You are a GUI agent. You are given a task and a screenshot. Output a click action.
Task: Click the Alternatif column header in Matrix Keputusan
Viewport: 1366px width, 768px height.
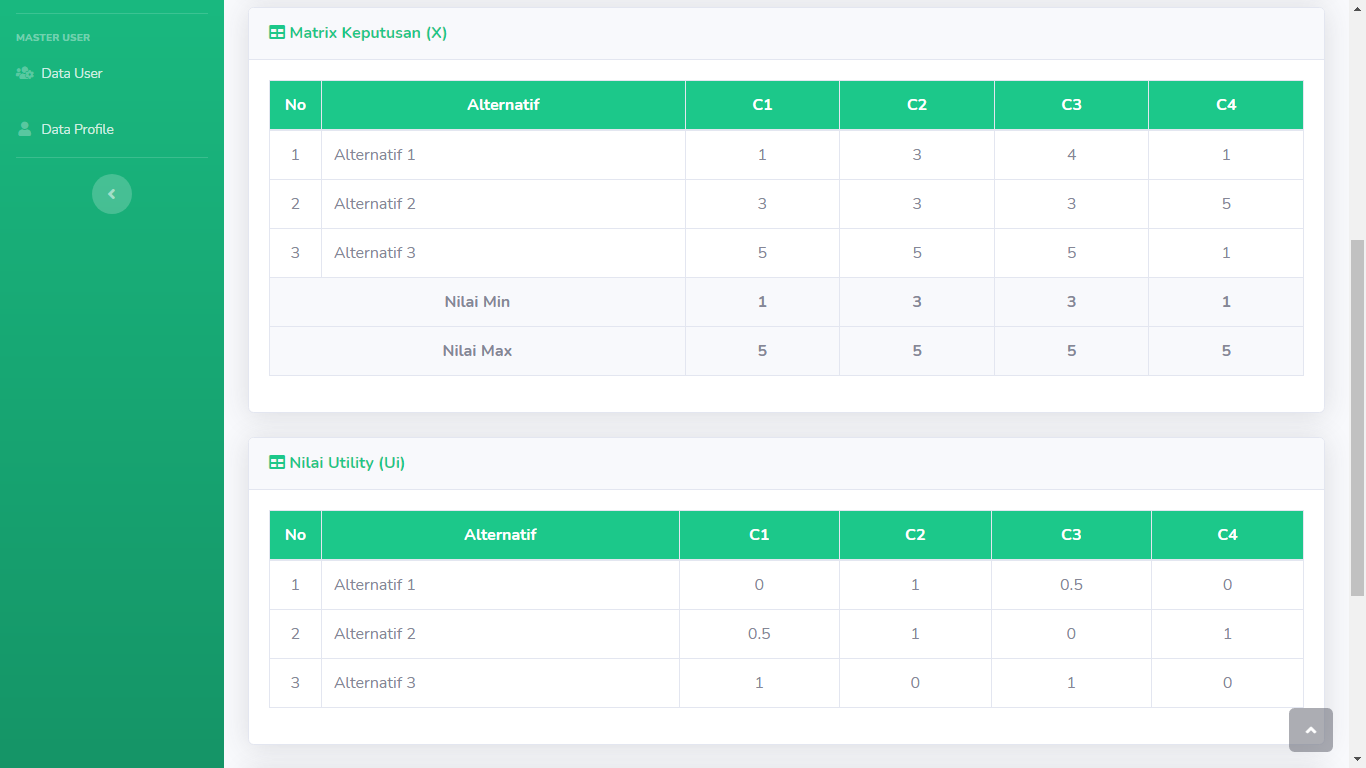(503, 105)
